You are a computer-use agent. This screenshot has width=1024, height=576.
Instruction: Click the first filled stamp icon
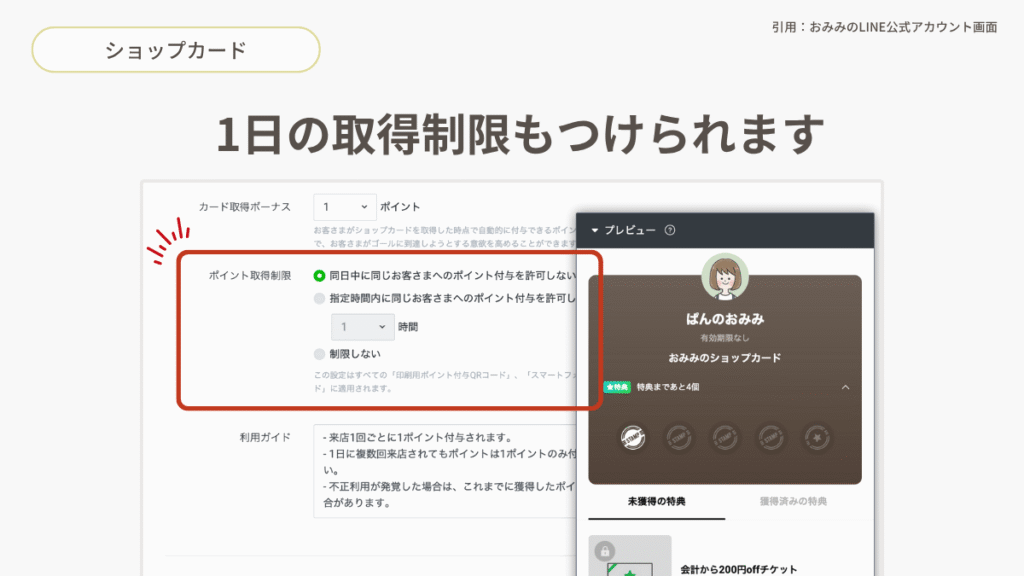[x=631, y=437]
